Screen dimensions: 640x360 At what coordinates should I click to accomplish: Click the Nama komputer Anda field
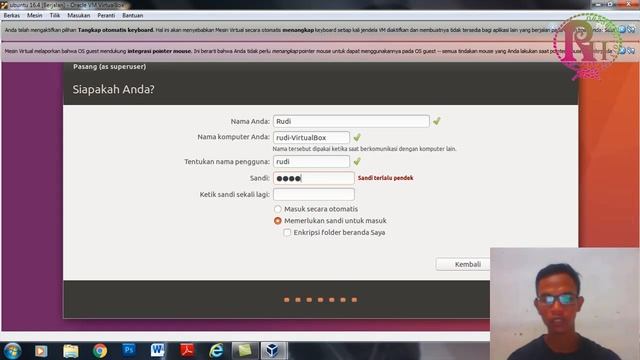[311, 138]
